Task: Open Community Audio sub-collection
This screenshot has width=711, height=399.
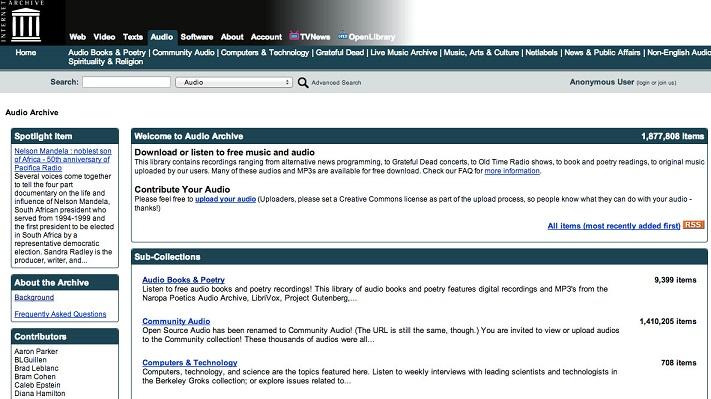Action: pyautogui.click(x=176, y=321)
